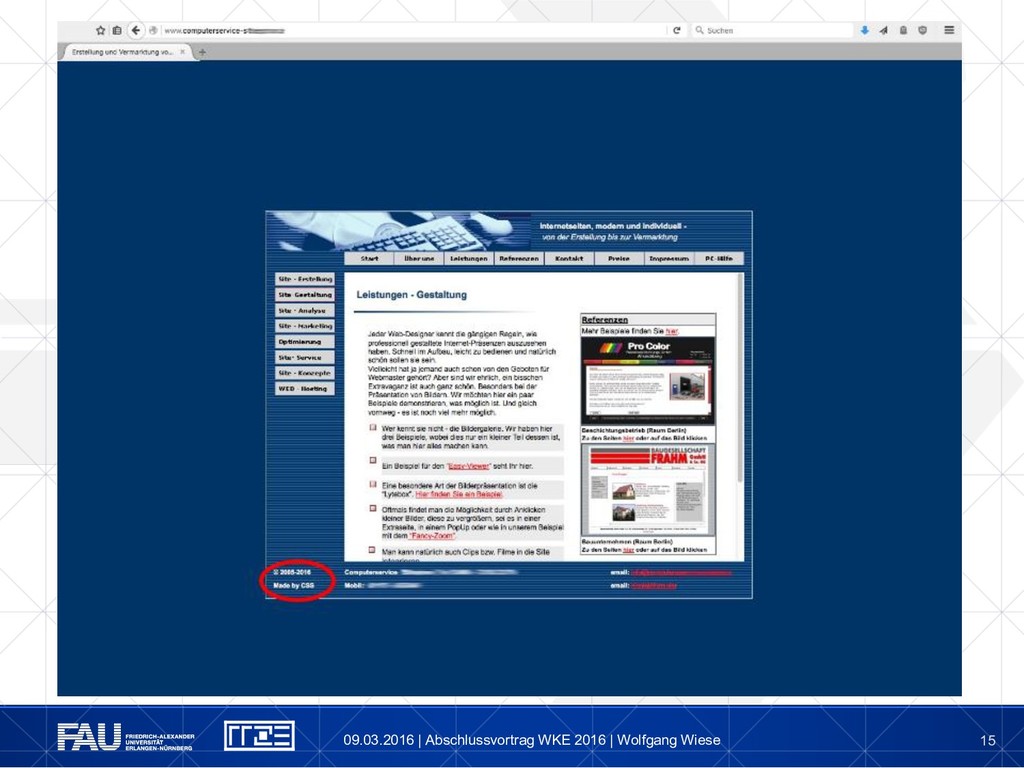Open the Firefox hamburger menu
This screenshot has width=1024, height=768.
coord(949,30)
